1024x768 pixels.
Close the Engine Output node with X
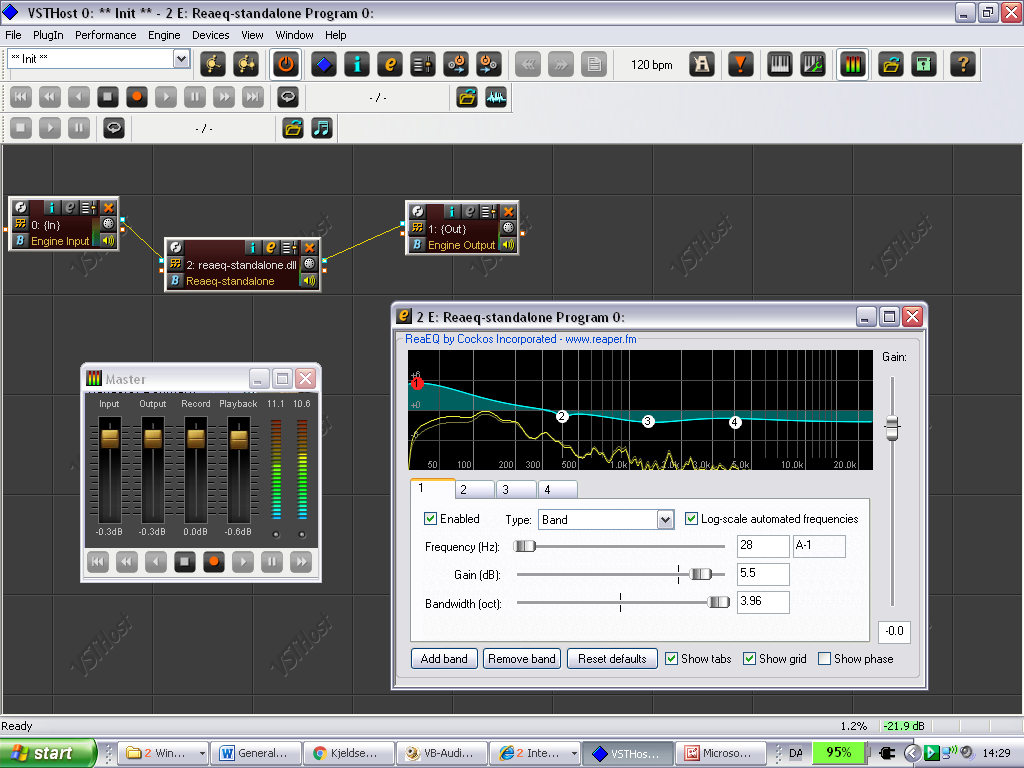click(509, 211)
